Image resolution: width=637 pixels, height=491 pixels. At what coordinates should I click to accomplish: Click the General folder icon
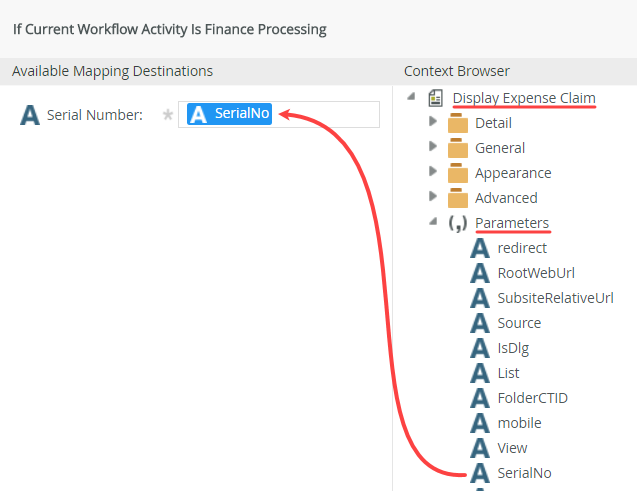pyautogui.click(x=458, y=148)
